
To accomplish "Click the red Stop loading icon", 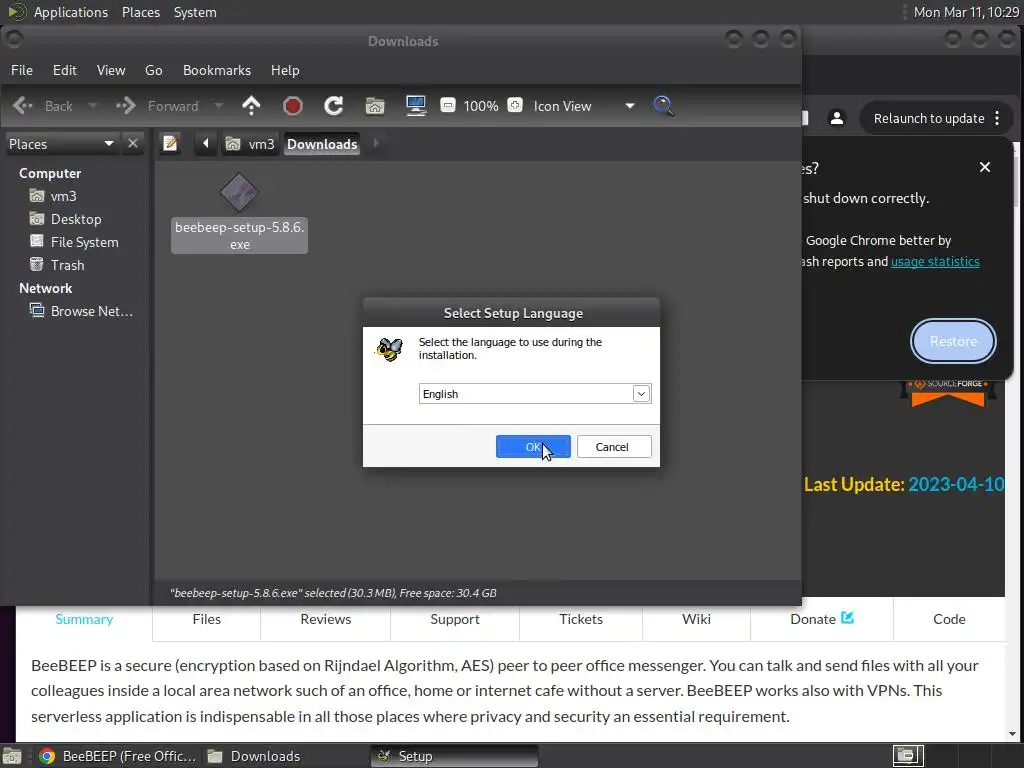I will coord(293,106).
